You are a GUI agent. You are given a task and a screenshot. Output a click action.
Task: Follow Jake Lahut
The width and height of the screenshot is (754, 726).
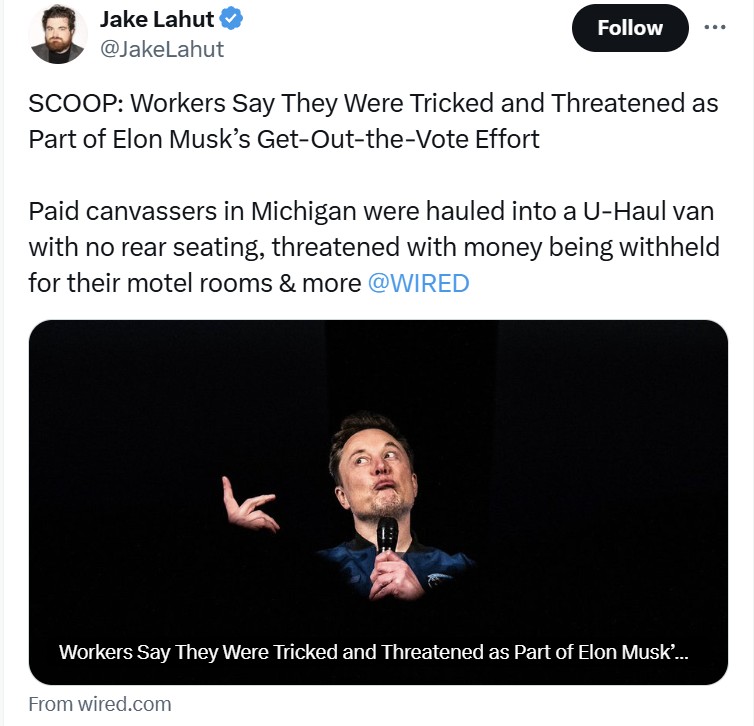click(x=629, y=28)
